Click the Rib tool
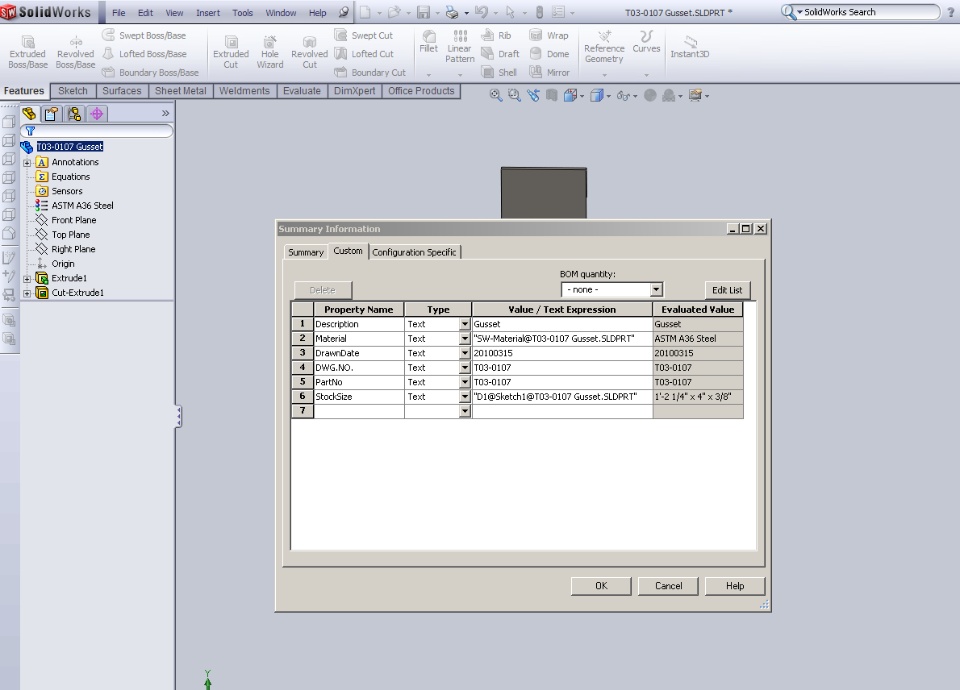 pos(497,36)
